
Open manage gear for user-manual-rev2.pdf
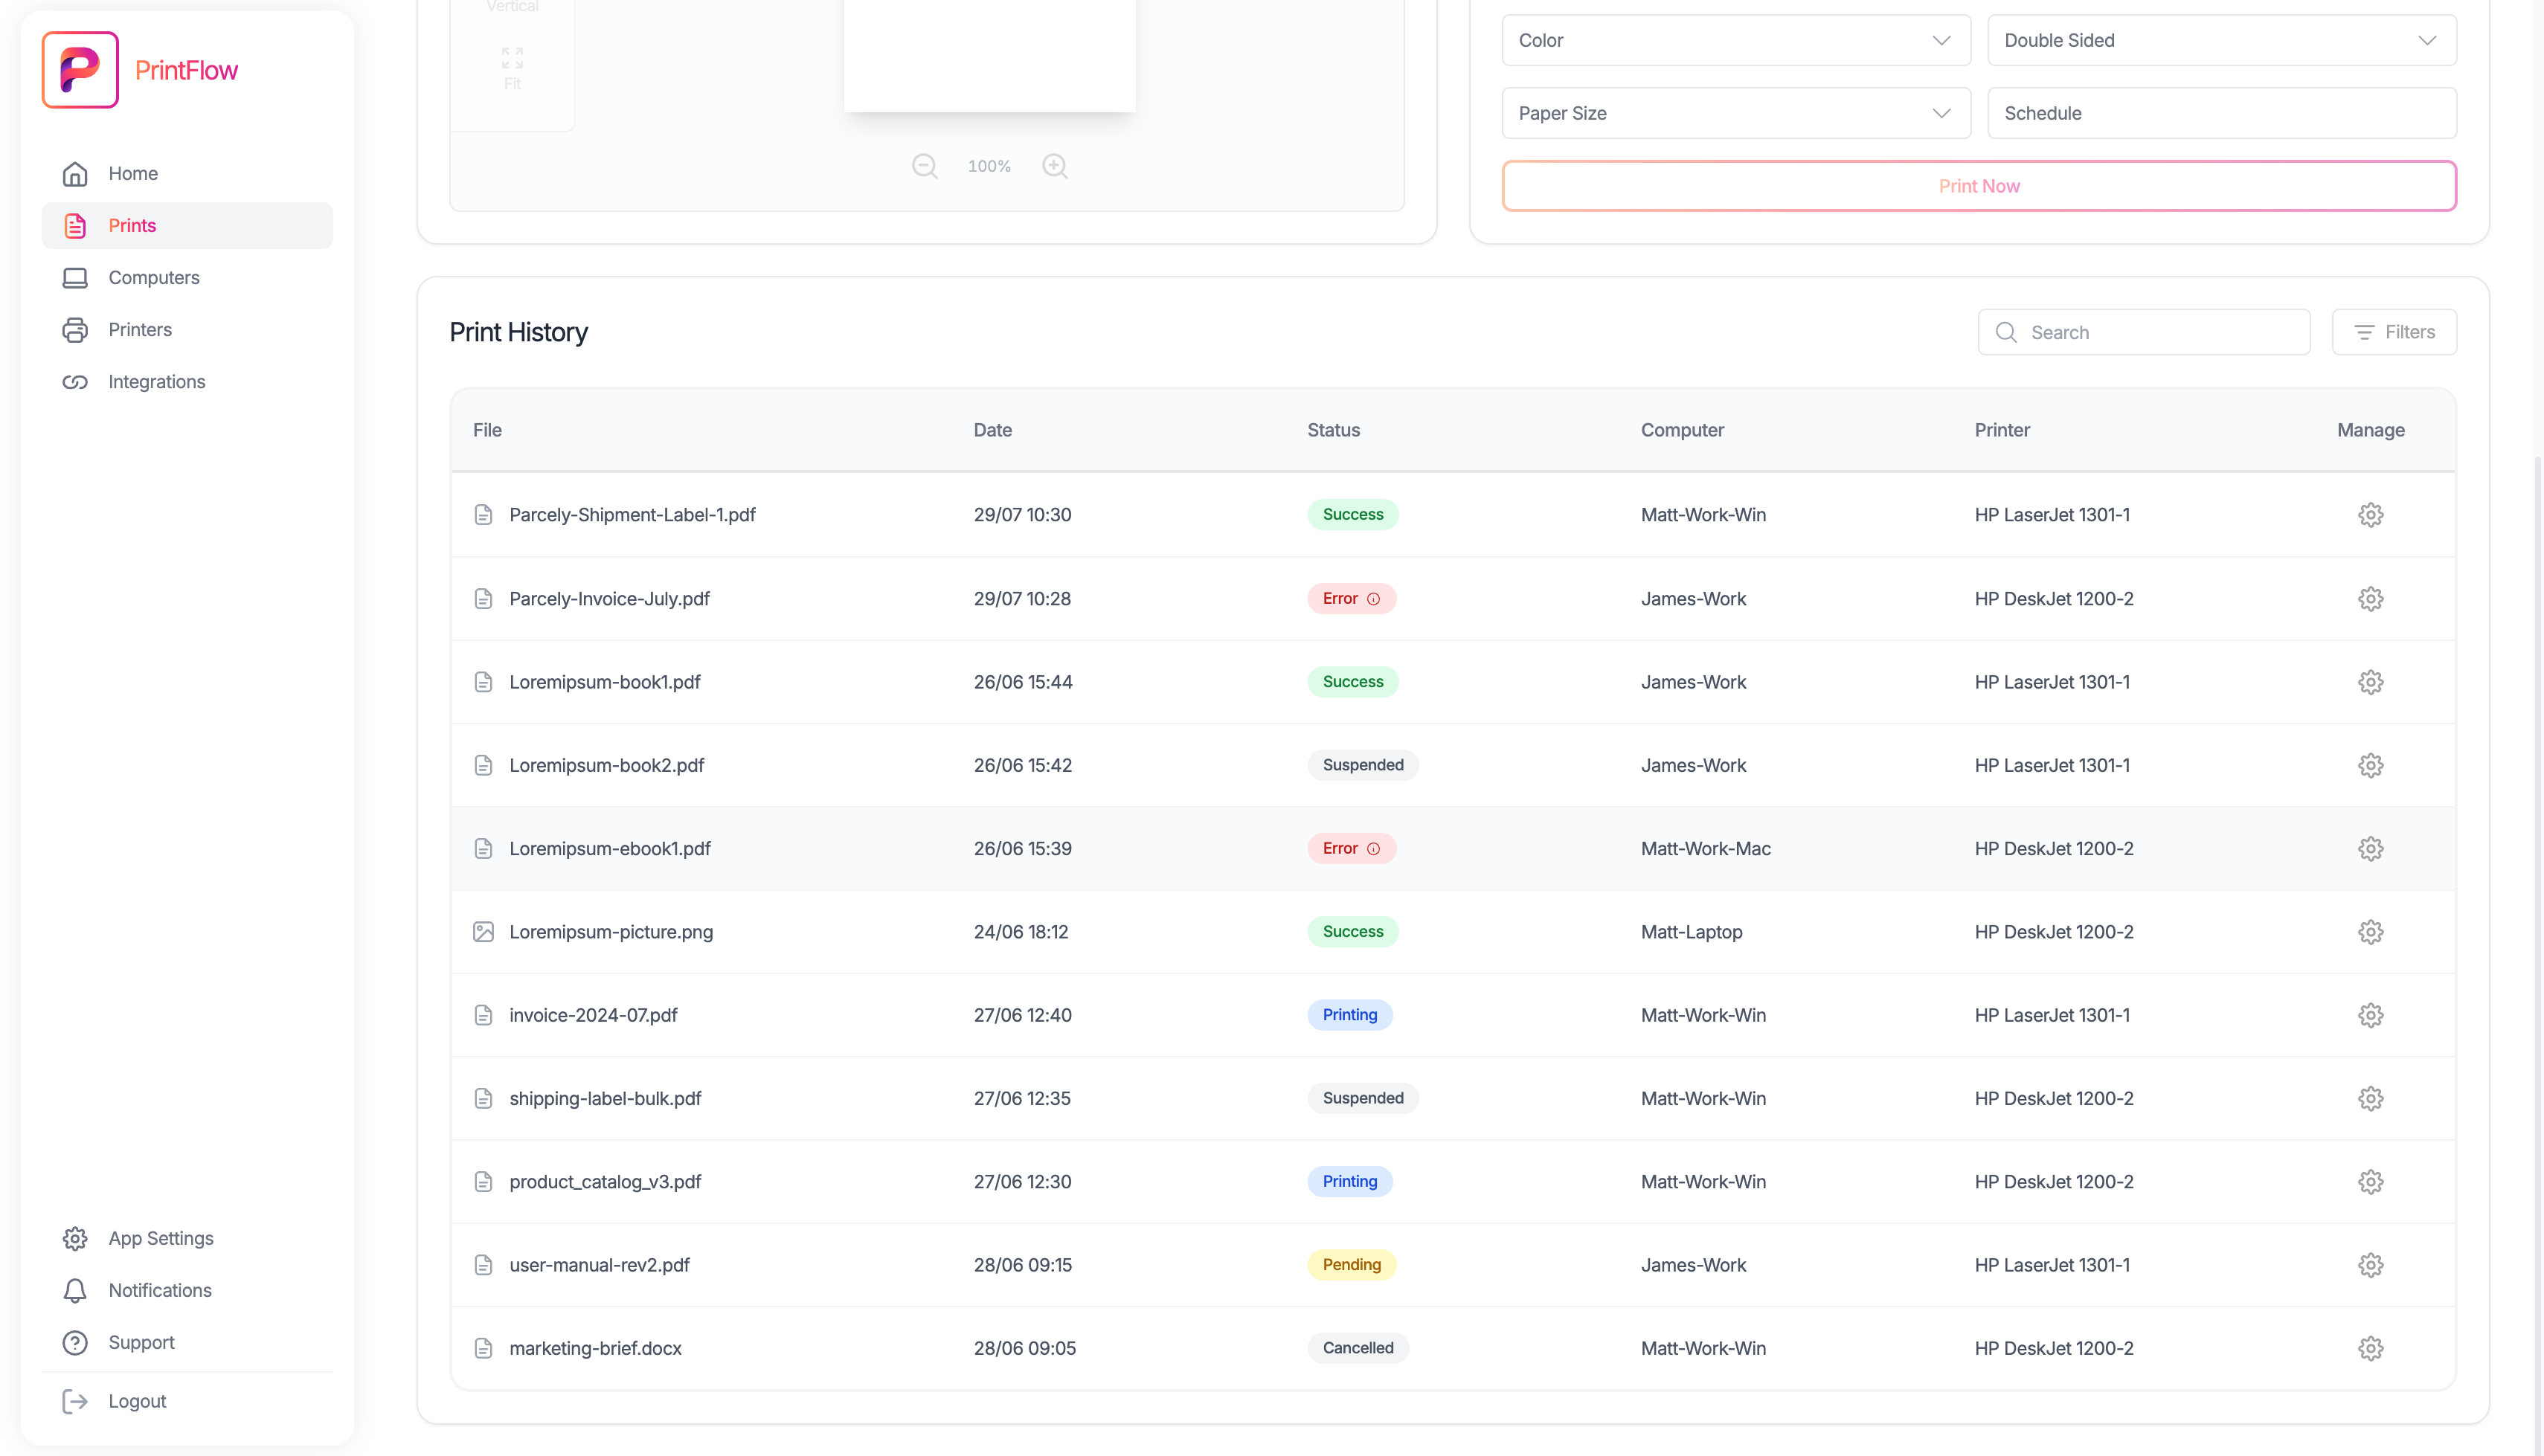coord(2370,1265)
